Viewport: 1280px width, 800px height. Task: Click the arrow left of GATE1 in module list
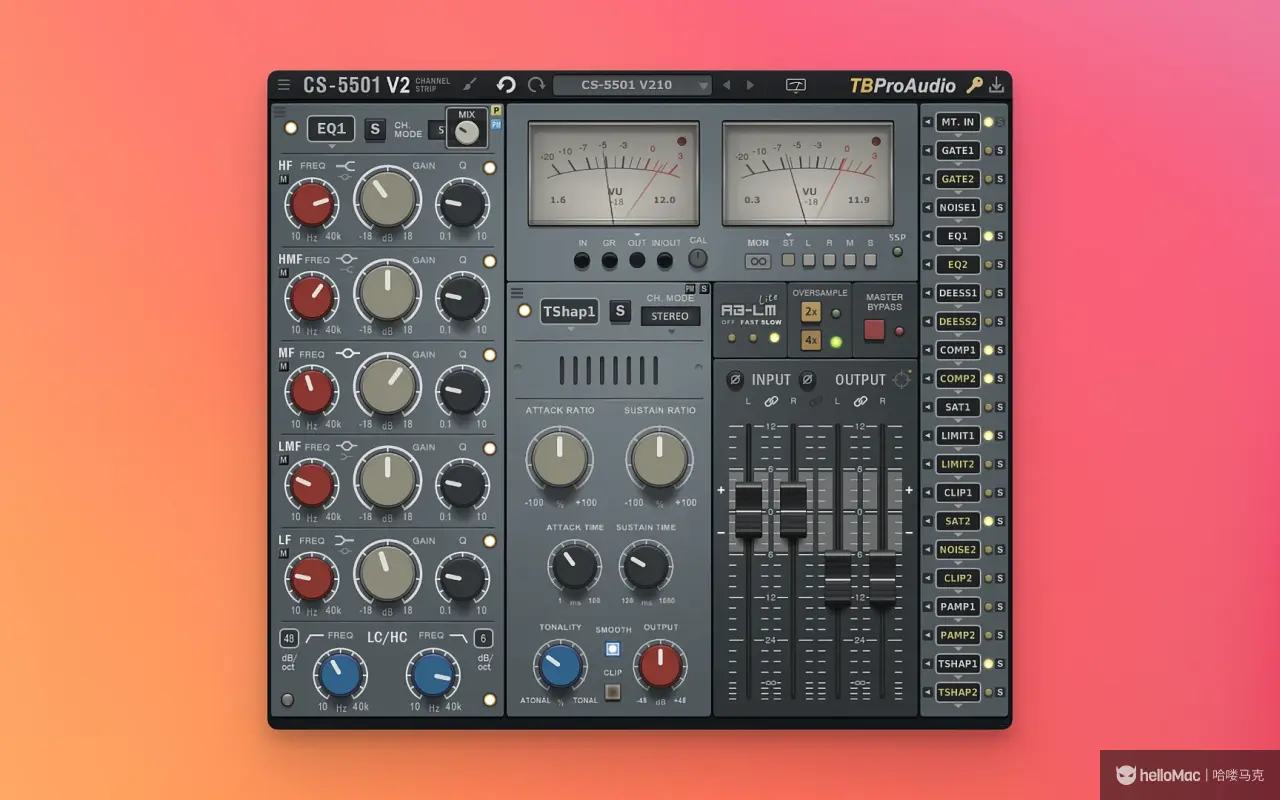click(927, 151)
